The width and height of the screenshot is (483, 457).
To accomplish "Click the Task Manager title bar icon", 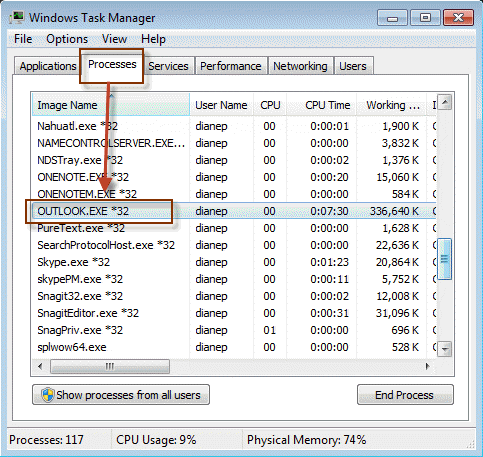I will tap(16, 17).
